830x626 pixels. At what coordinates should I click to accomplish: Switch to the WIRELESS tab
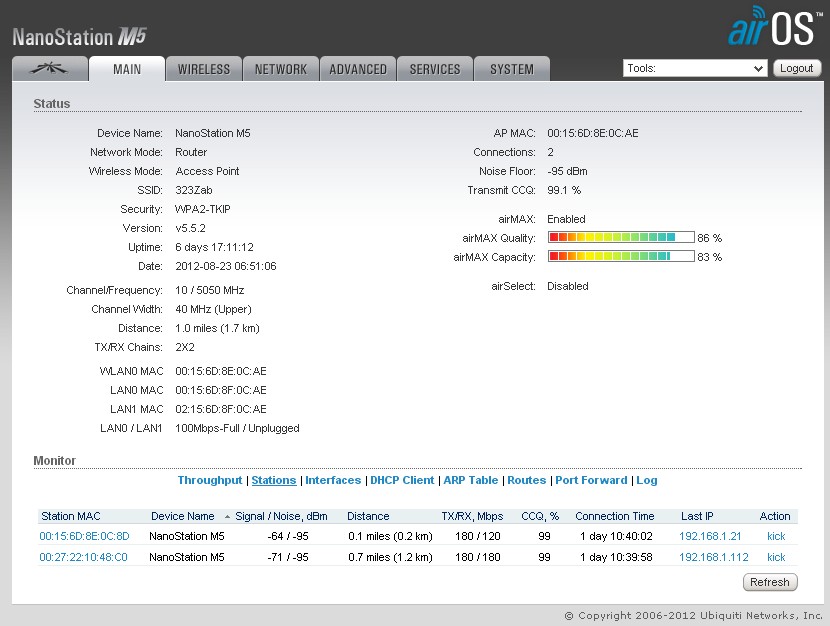click(x=204, y=69)
